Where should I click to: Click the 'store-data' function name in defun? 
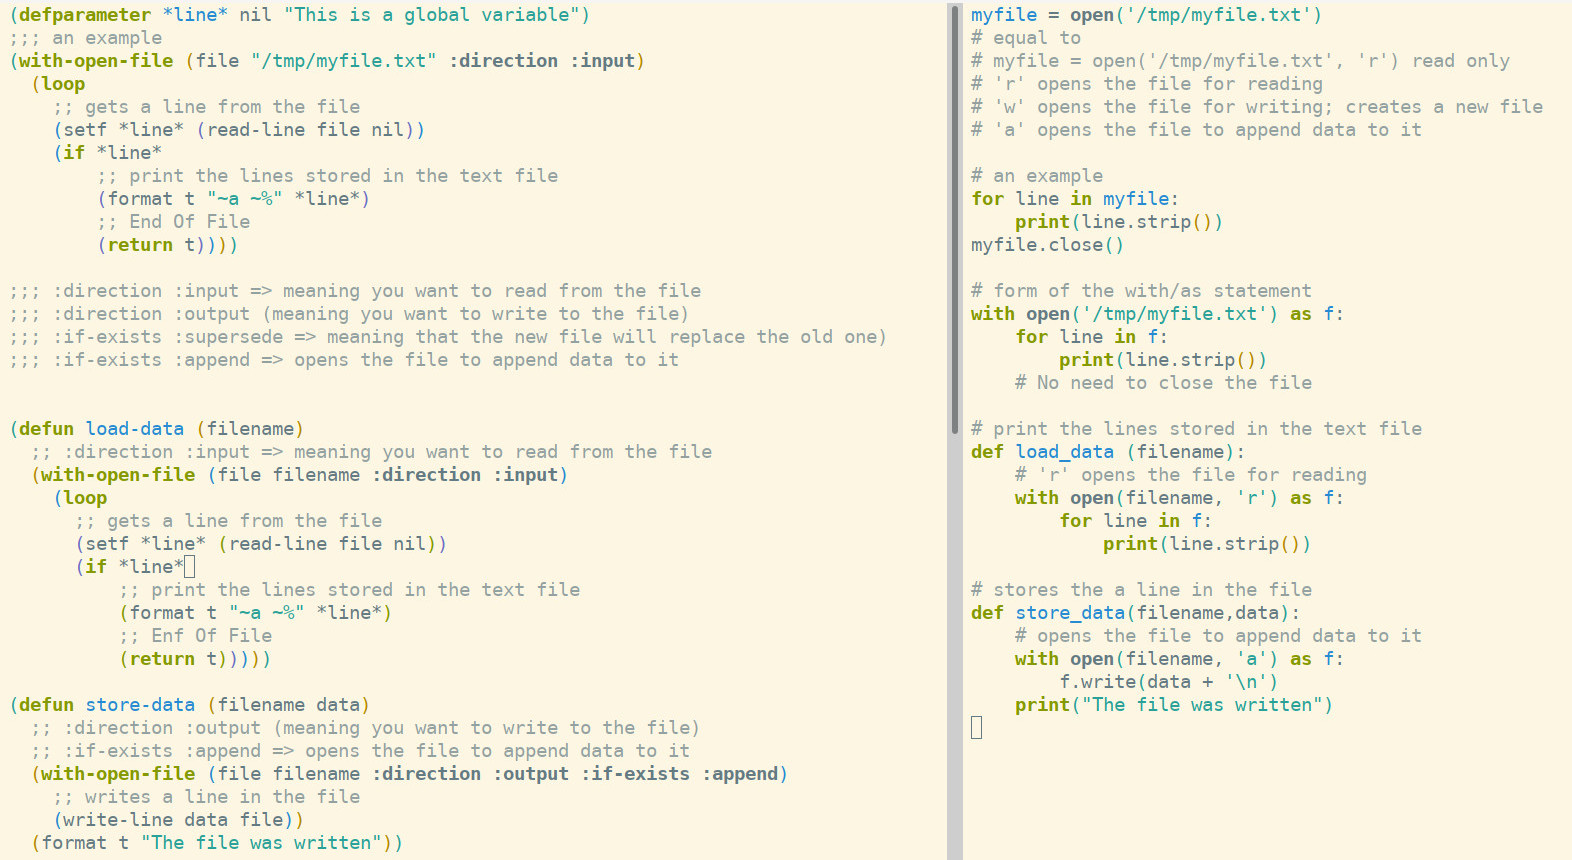tap(140, 705)
